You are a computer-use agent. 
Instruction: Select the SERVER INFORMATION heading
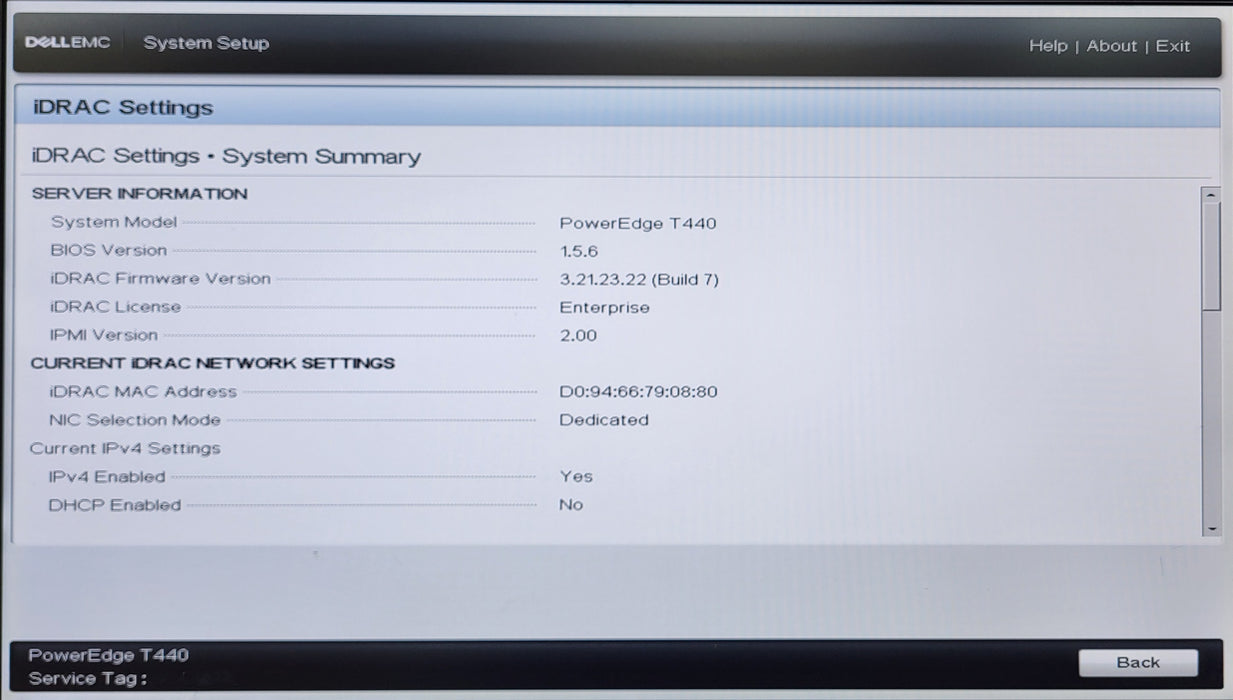139,194
